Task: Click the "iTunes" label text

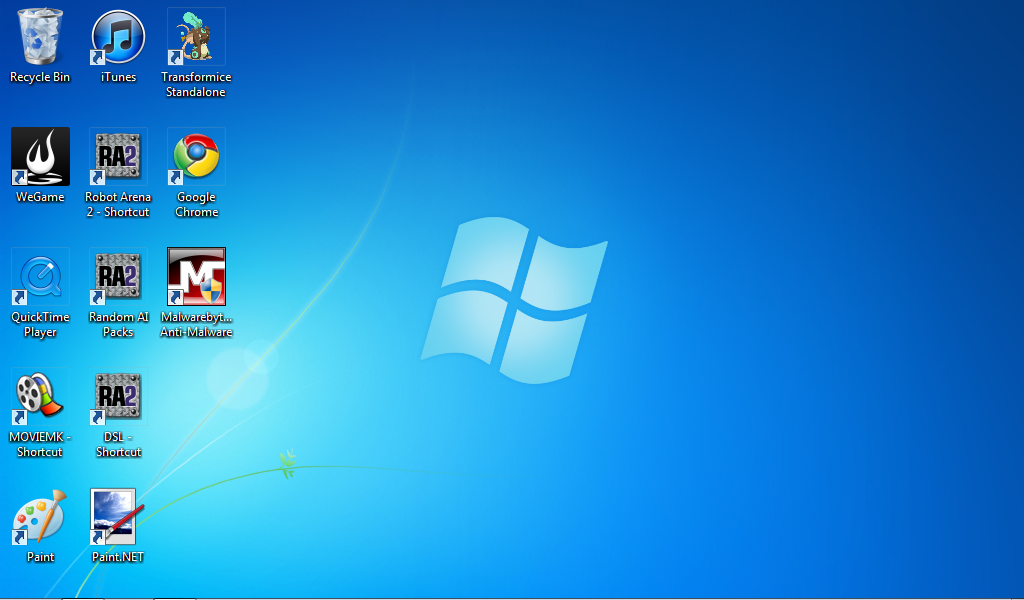Action: pos(118,77)
